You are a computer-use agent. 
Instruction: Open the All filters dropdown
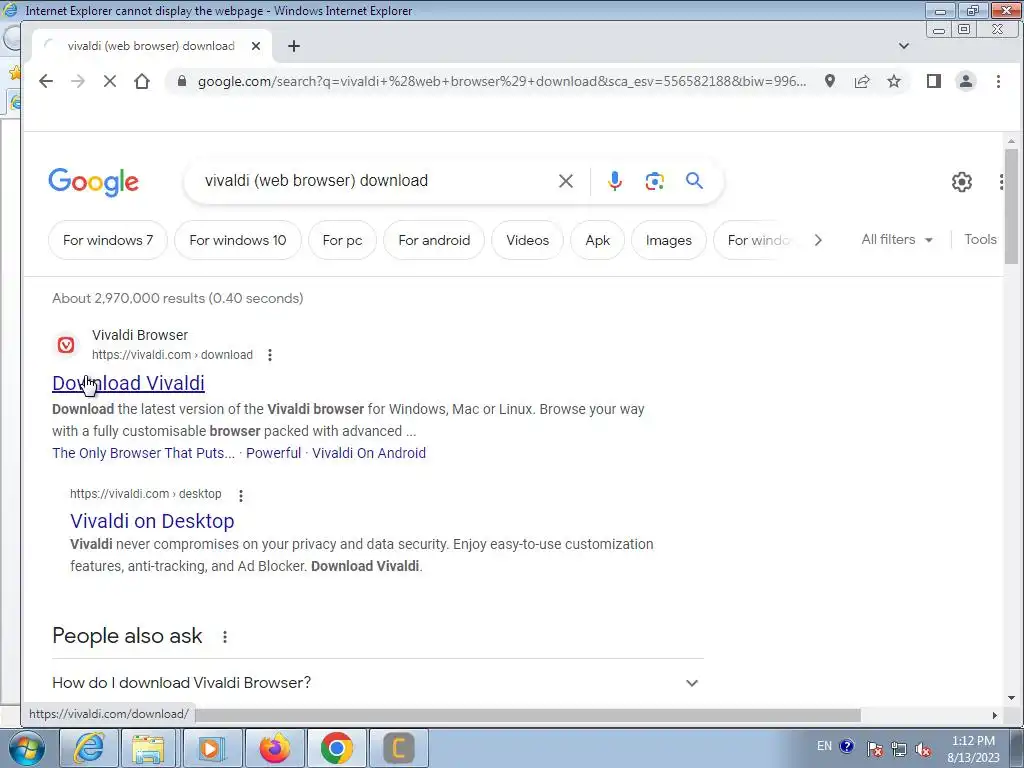coord(897,240)
